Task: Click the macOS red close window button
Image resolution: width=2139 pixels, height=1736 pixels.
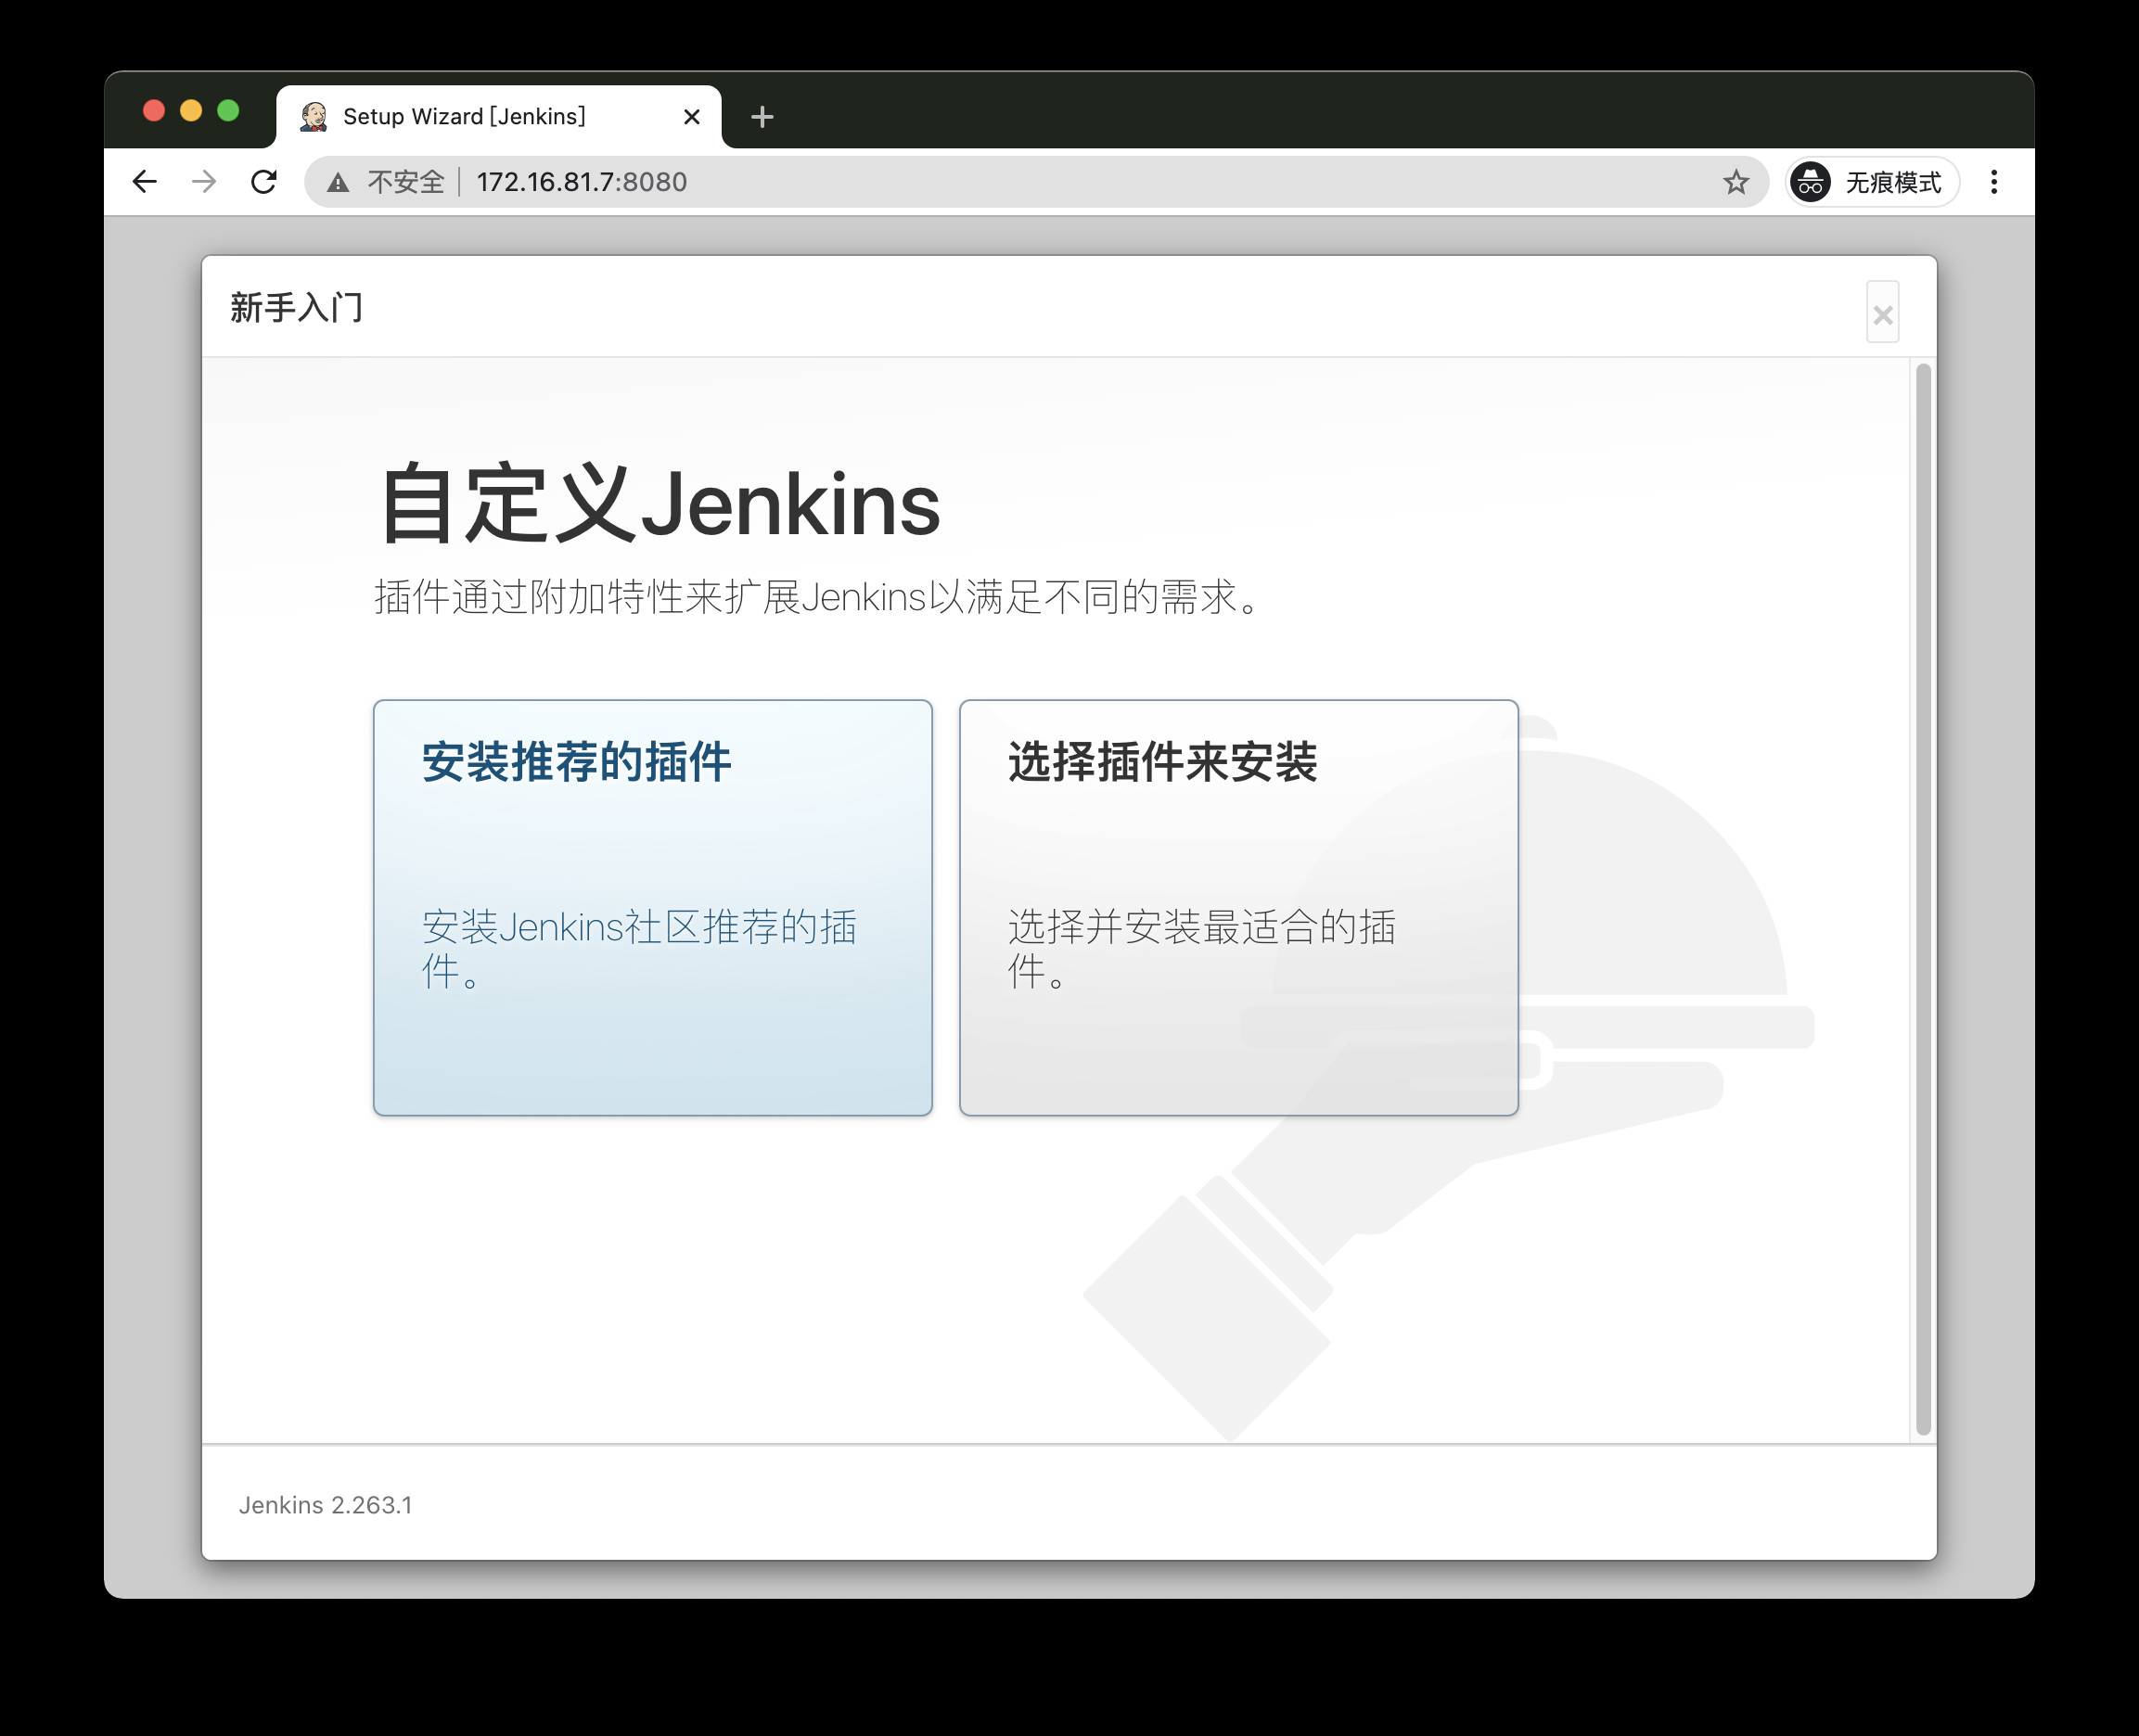Action: click(154, 110)
